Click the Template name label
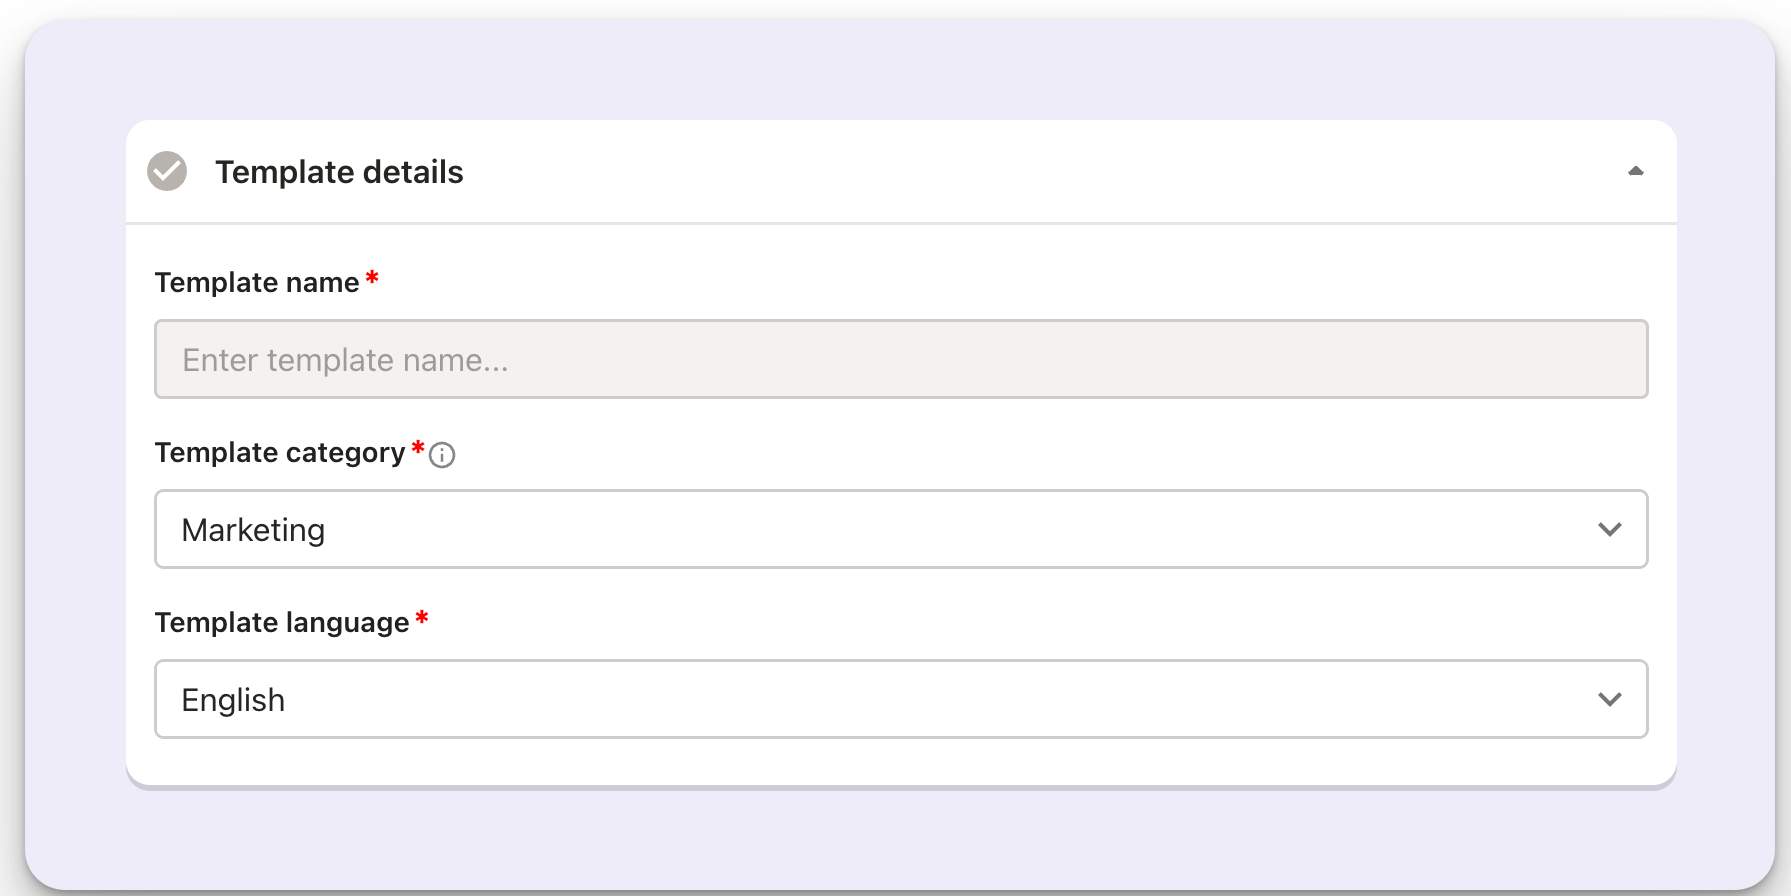The image size is (1791, 896). (257, 282)
